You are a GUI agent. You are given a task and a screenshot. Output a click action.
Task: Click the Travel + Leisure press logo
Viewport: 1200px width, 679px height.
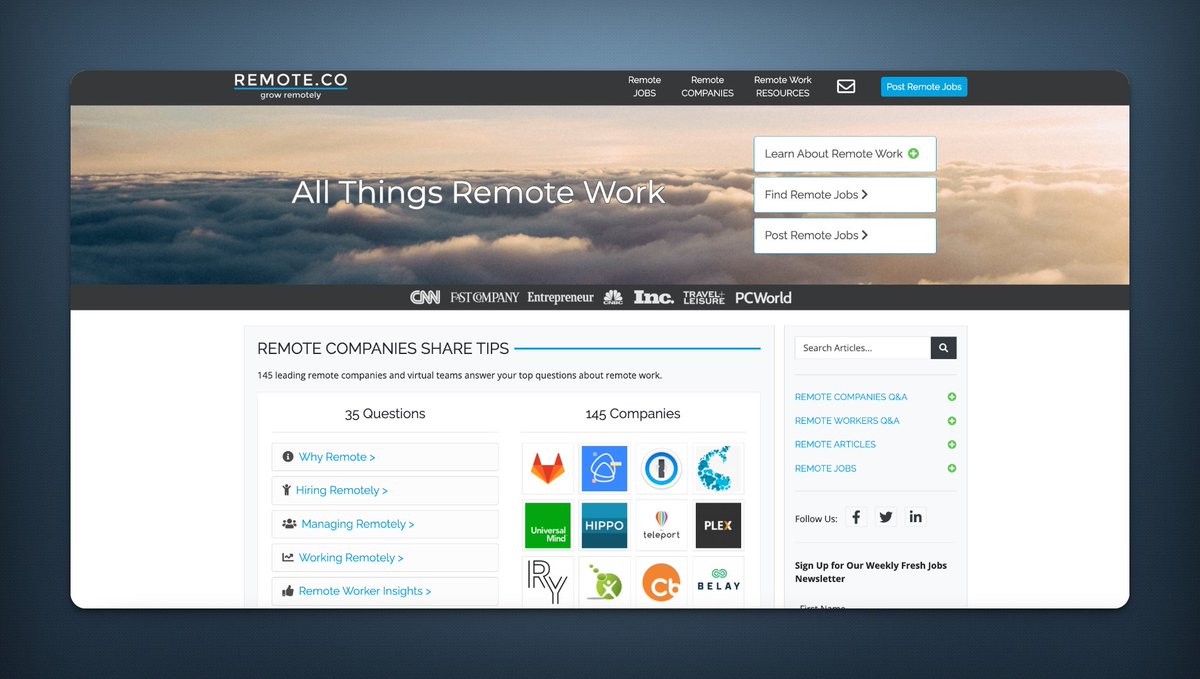(704, 297)
